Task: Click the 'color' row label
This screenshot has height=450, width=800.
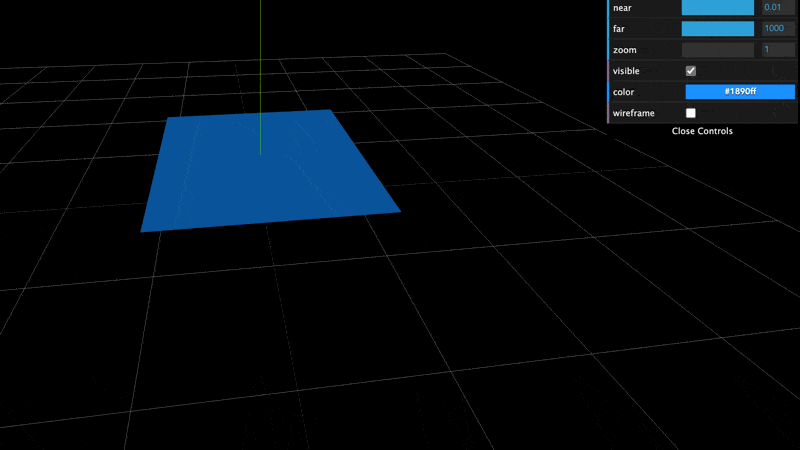Action: (x=623, y=92)
